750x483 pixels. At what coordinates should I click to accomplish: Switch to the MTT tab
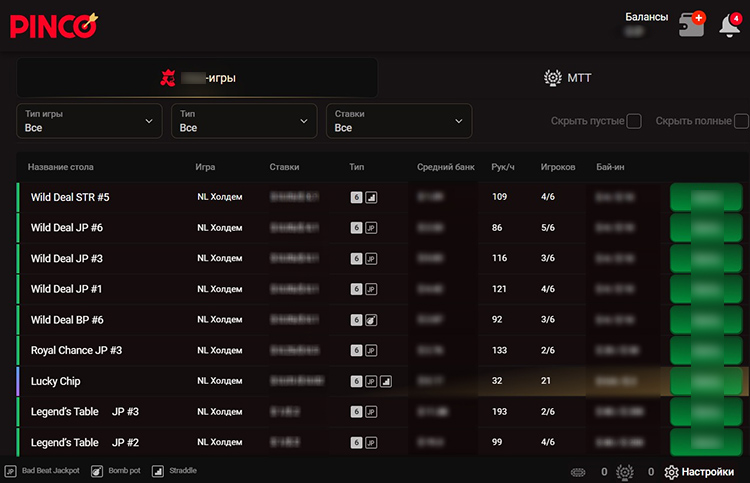(565, 78)
